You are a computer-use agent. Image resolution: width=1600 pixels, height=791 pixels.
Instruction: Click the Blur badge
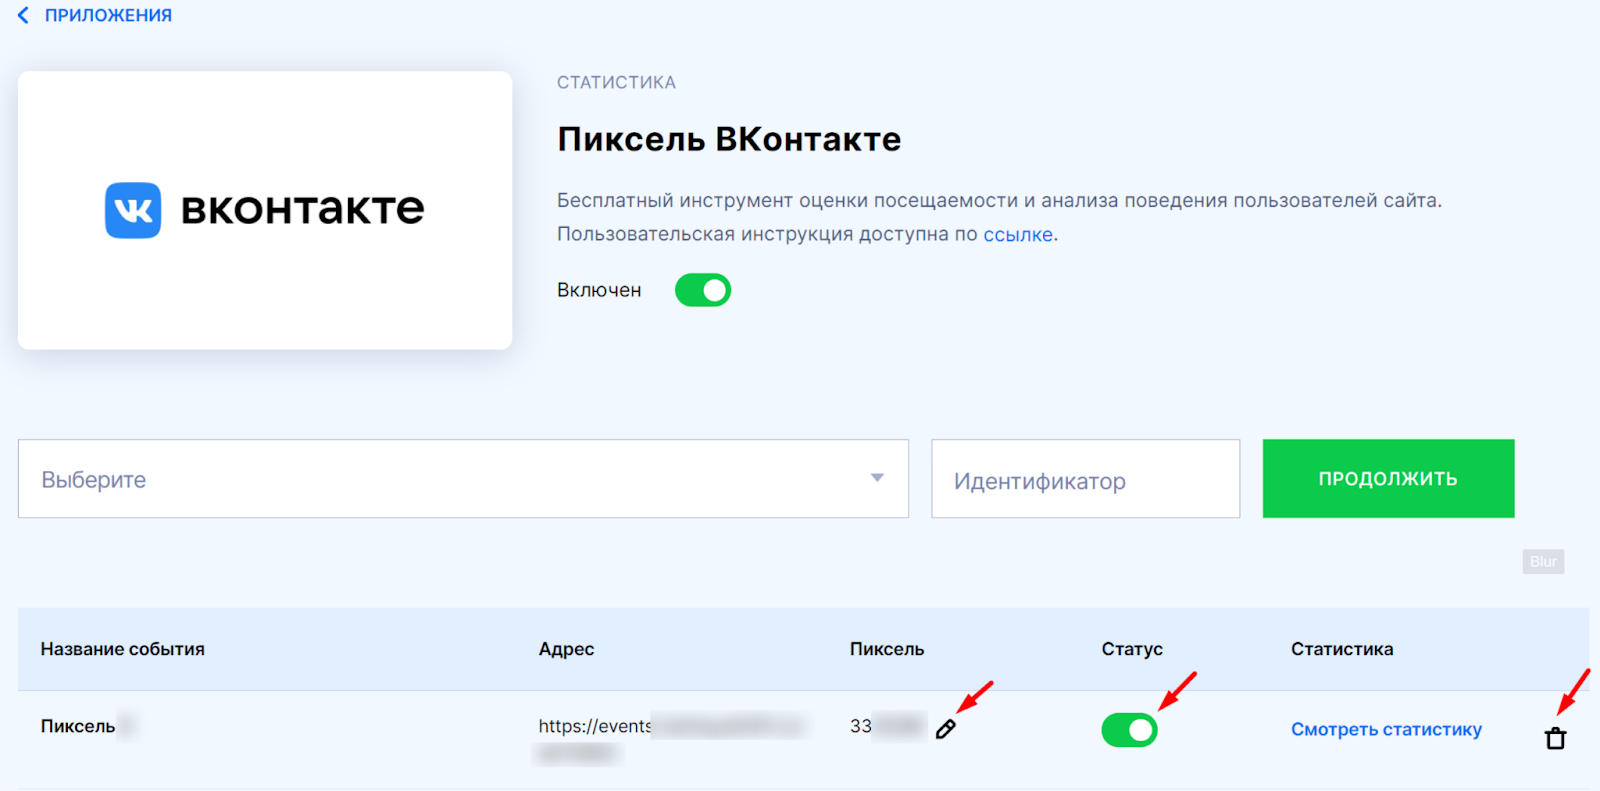click(x=1543, y=561)
